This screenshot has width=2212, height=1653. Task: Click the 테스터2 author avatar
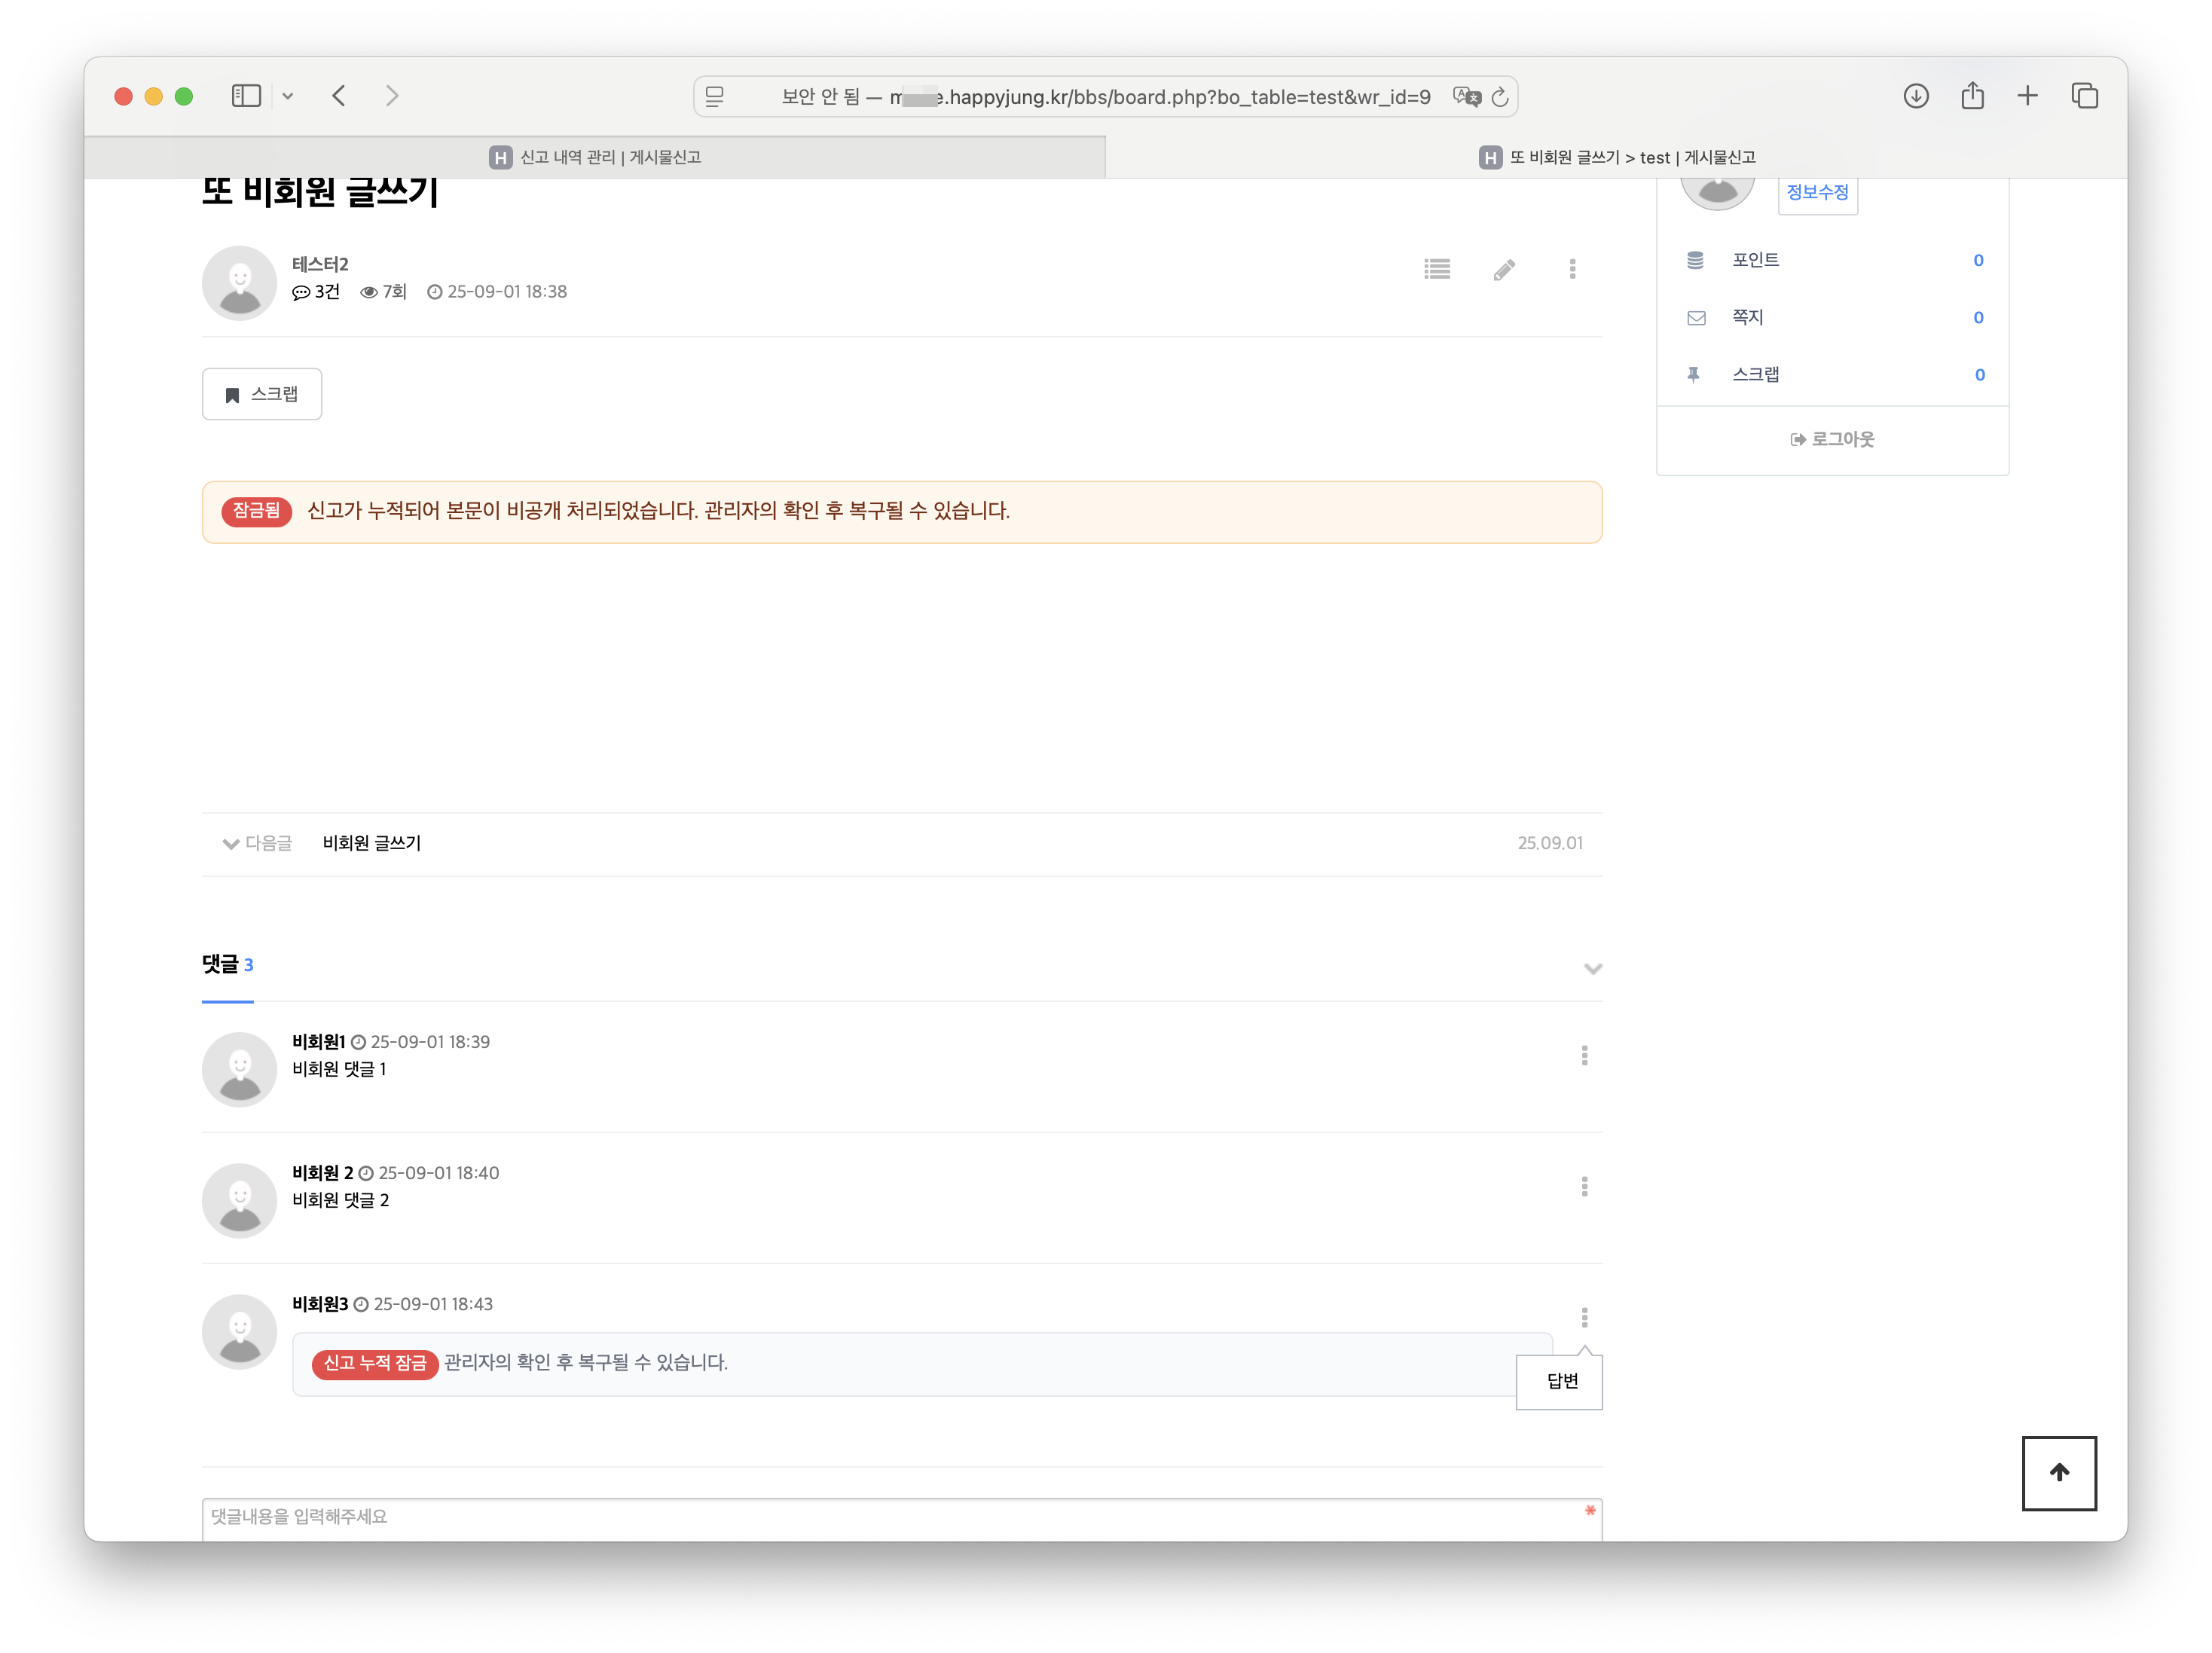[x=239, y=283]
